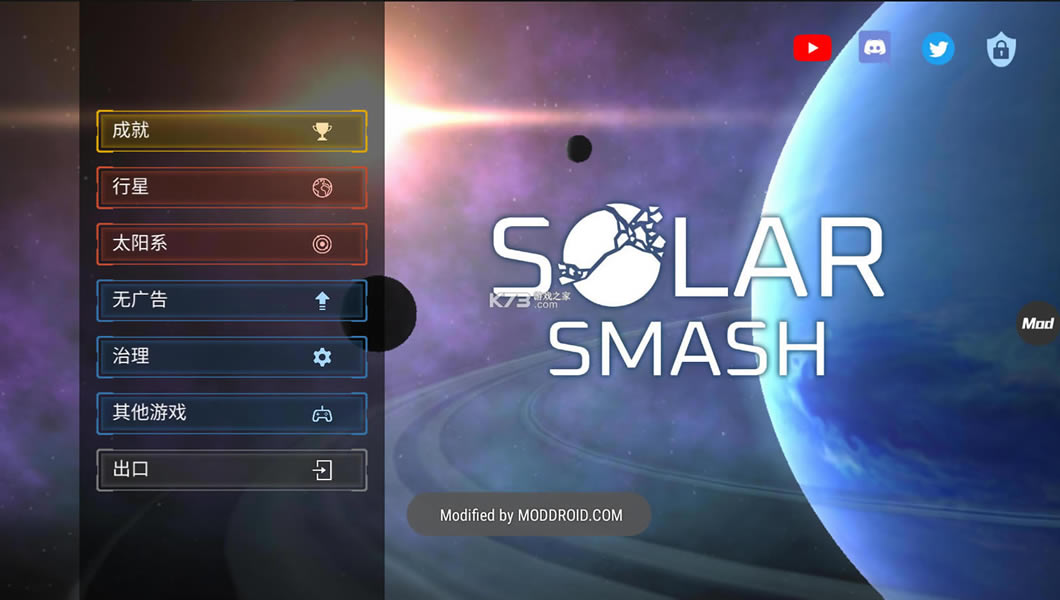
Task: Click the target icon in 太阳系 row
Action: (x=321, y=244)
